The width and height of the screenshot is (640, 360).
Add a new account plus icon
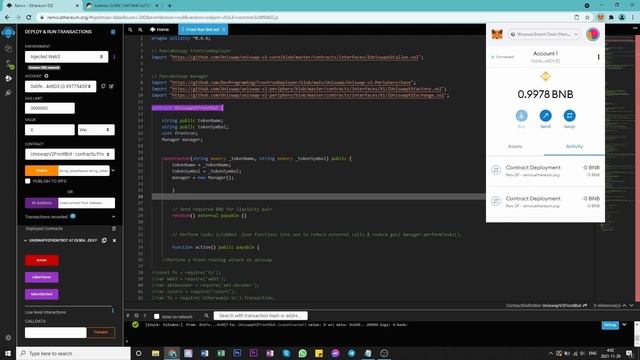coord(46,76)
